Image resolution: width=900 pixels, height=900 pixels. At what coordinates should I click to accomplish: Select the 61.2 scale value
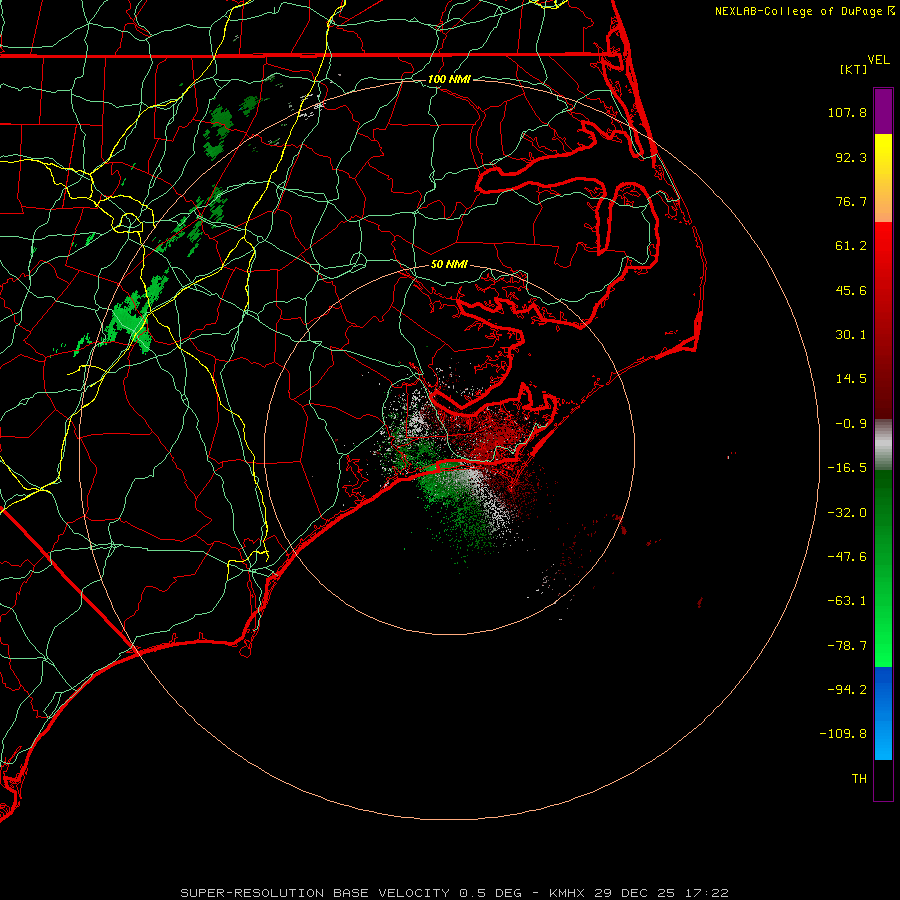pyautogui.click(x=851, y=246)
